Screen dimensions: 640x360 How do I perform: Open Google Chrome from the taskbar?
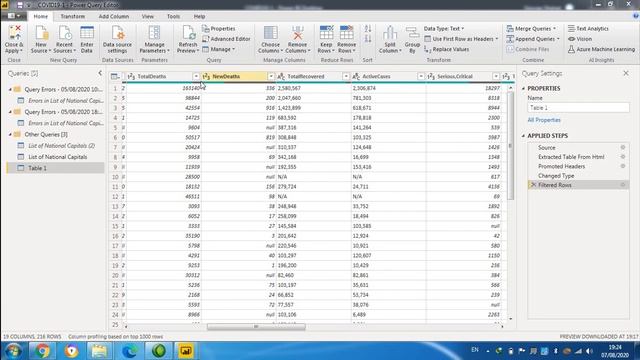[x=42, y=351]
